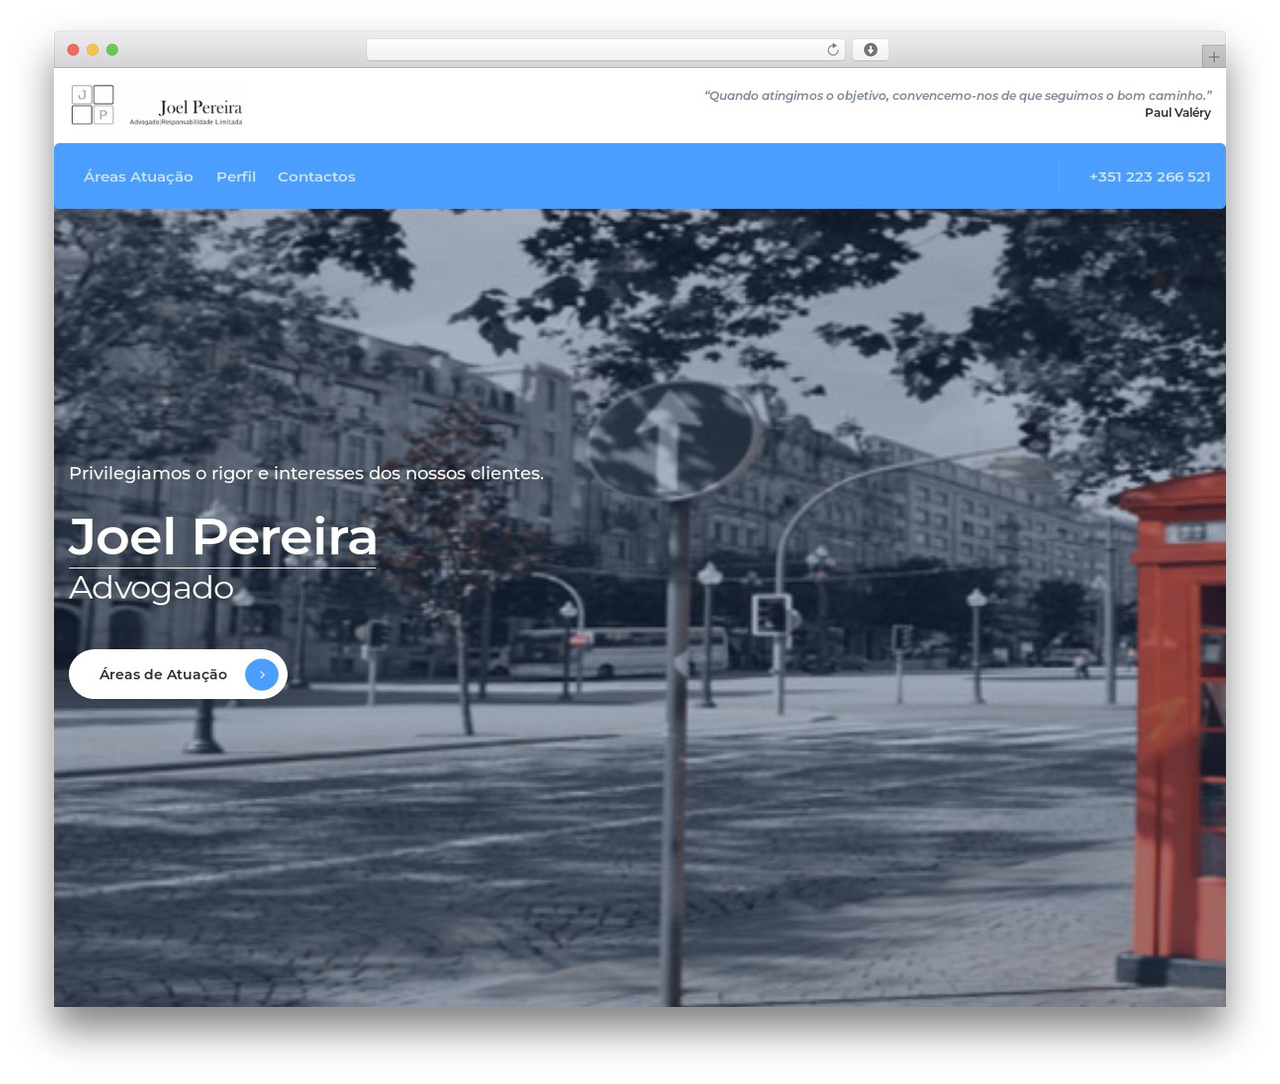This screenshot has height=1084, width=1280.
Task: Focus the browser address bar
Action: pos(605,50)
